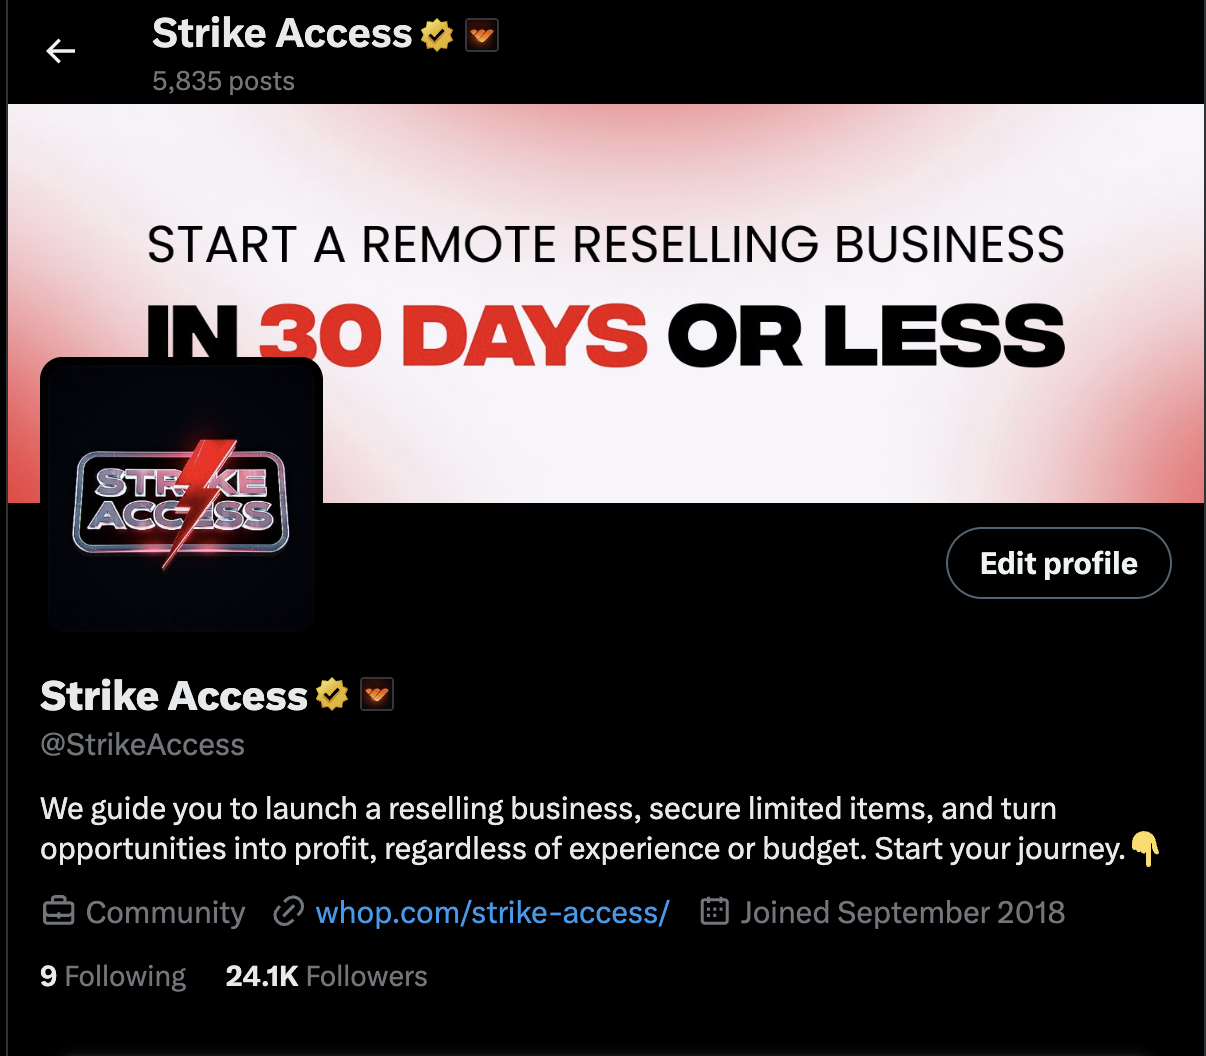View the 9 Following list

(x=113, y=976)
